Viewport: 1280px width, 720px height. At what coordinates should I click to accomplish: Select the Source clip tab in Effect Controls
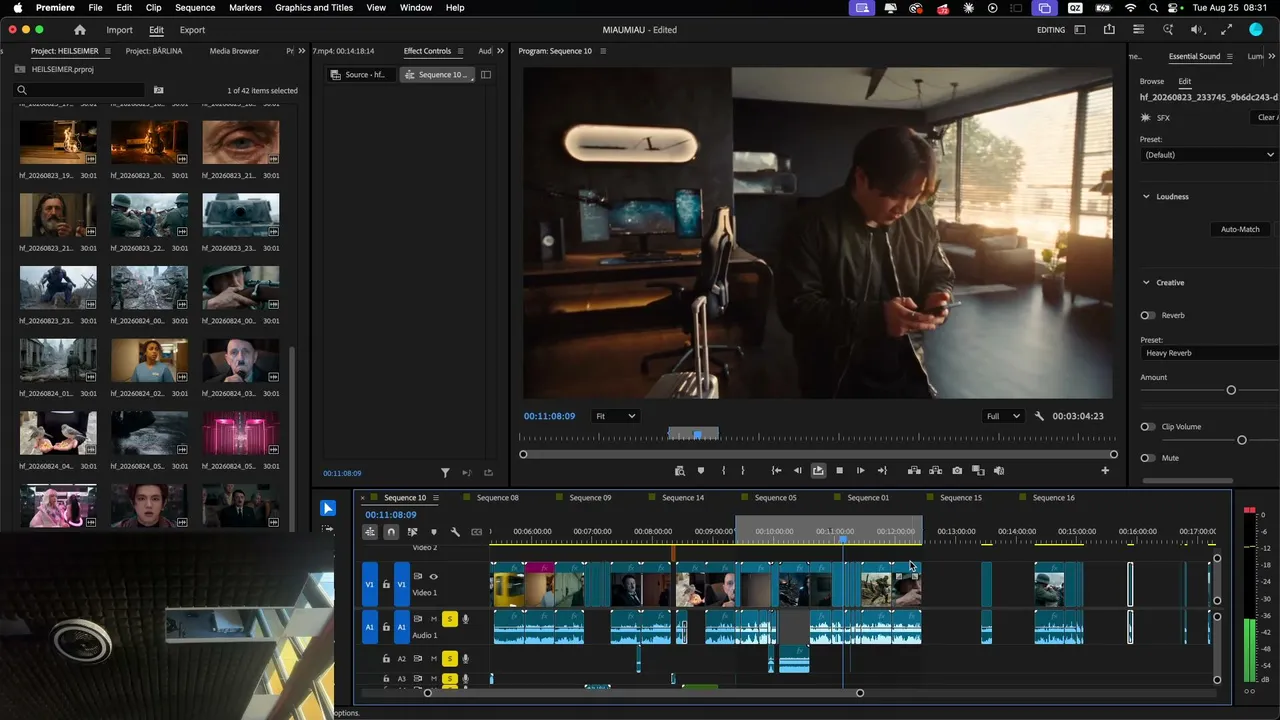[x=363, y=75]
